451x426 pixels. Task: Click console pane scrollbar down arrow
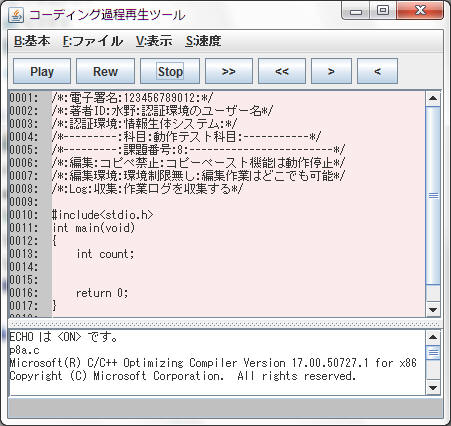pyautogui.click(x=433, y=388)
